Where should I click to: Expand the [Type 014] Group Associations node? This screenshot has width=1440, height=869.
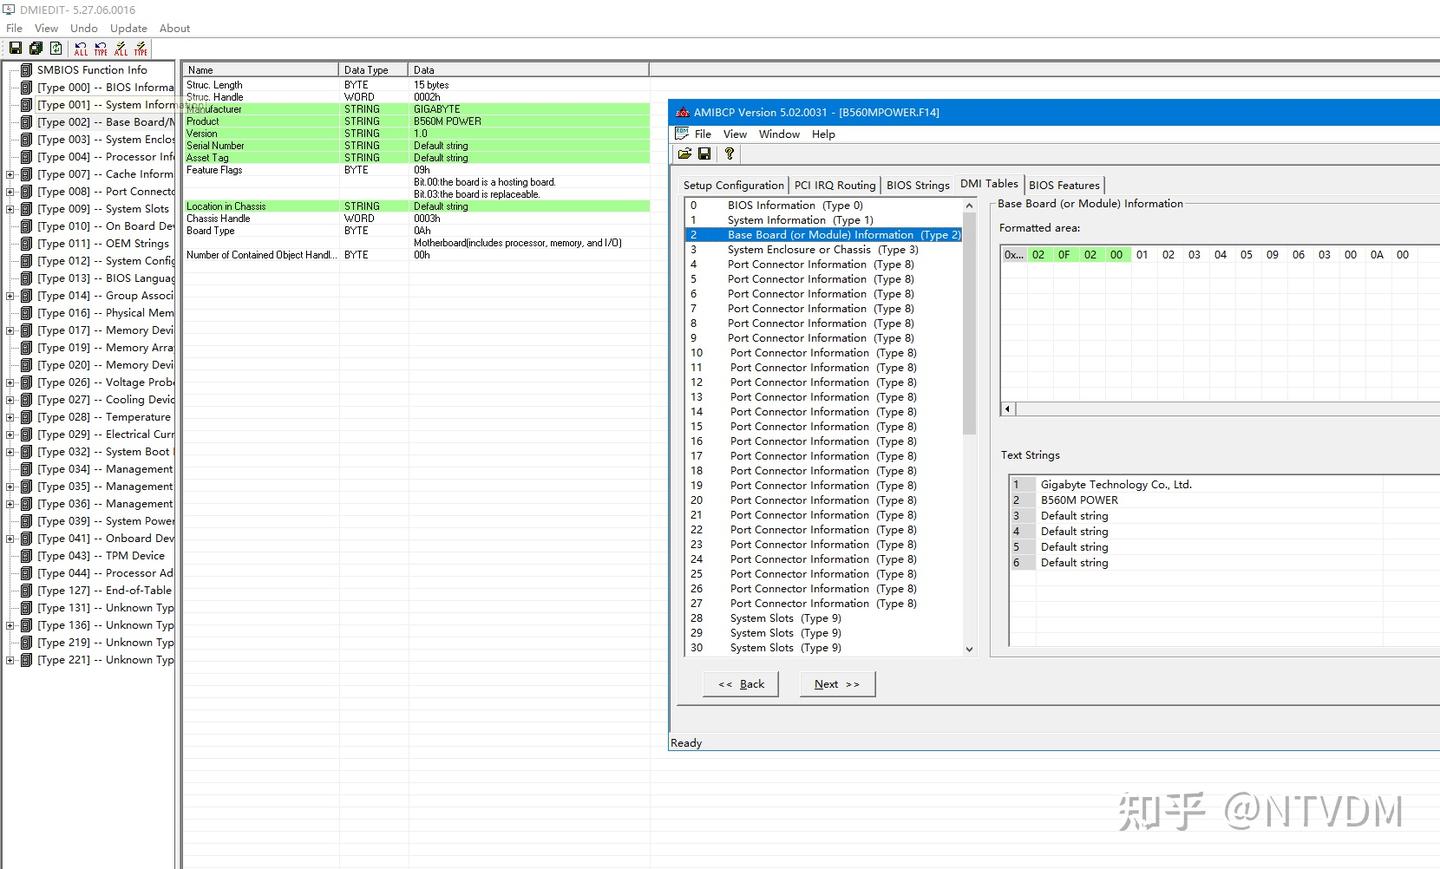10,296
